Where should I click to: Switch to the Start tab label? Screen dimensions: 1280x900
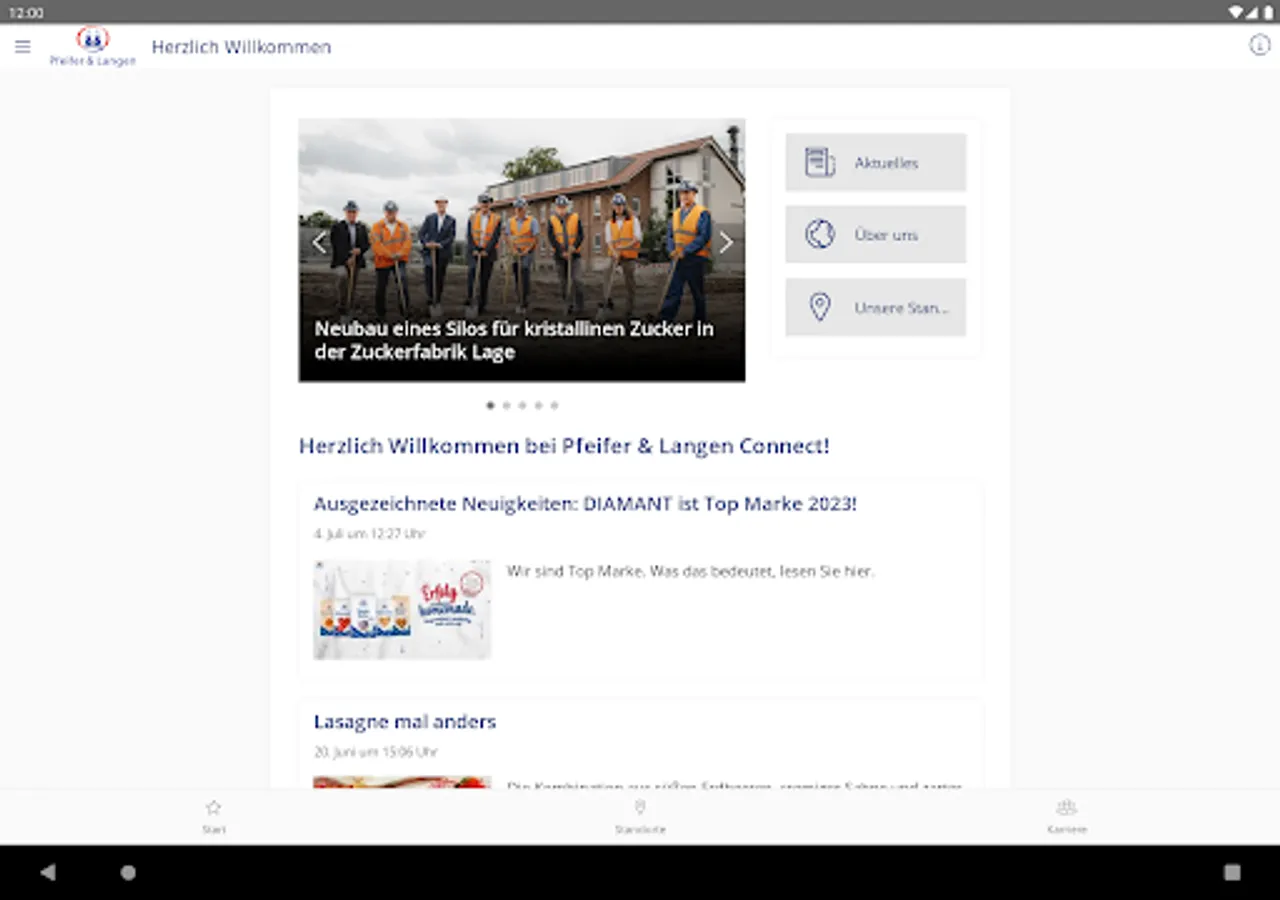[x=214, y=829]
